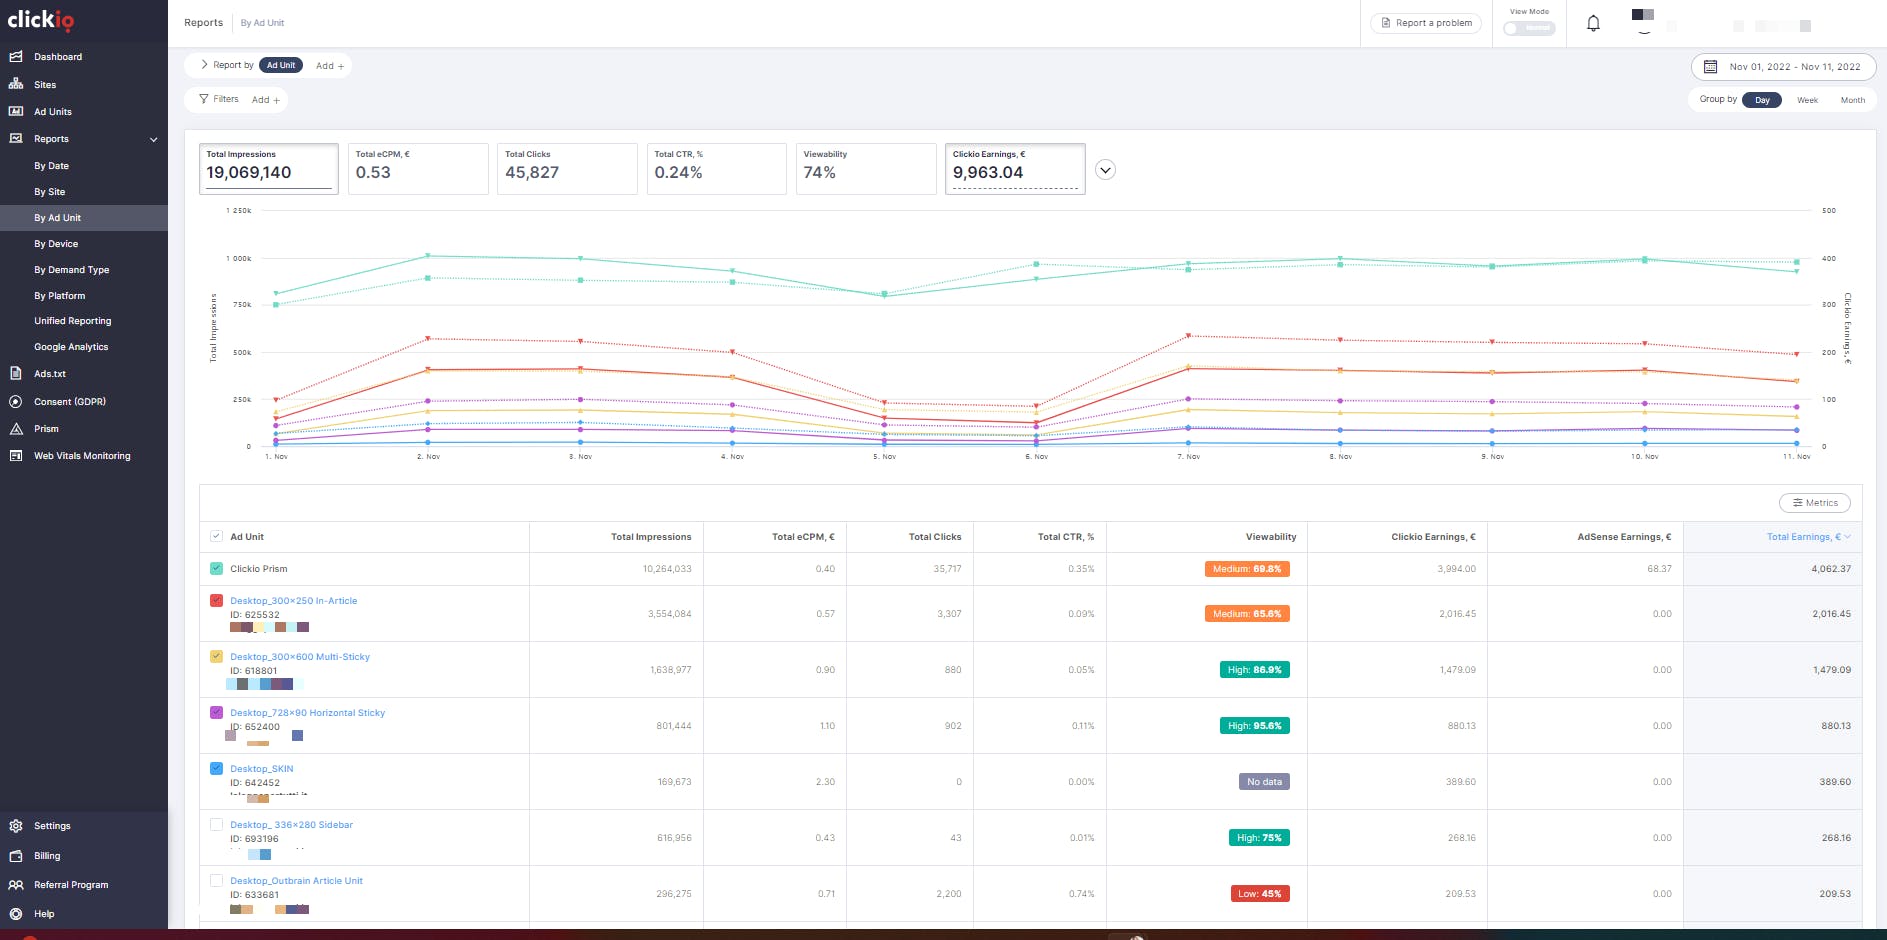Open Desktop_300×250 In-Article link

[x=293, y=601]
